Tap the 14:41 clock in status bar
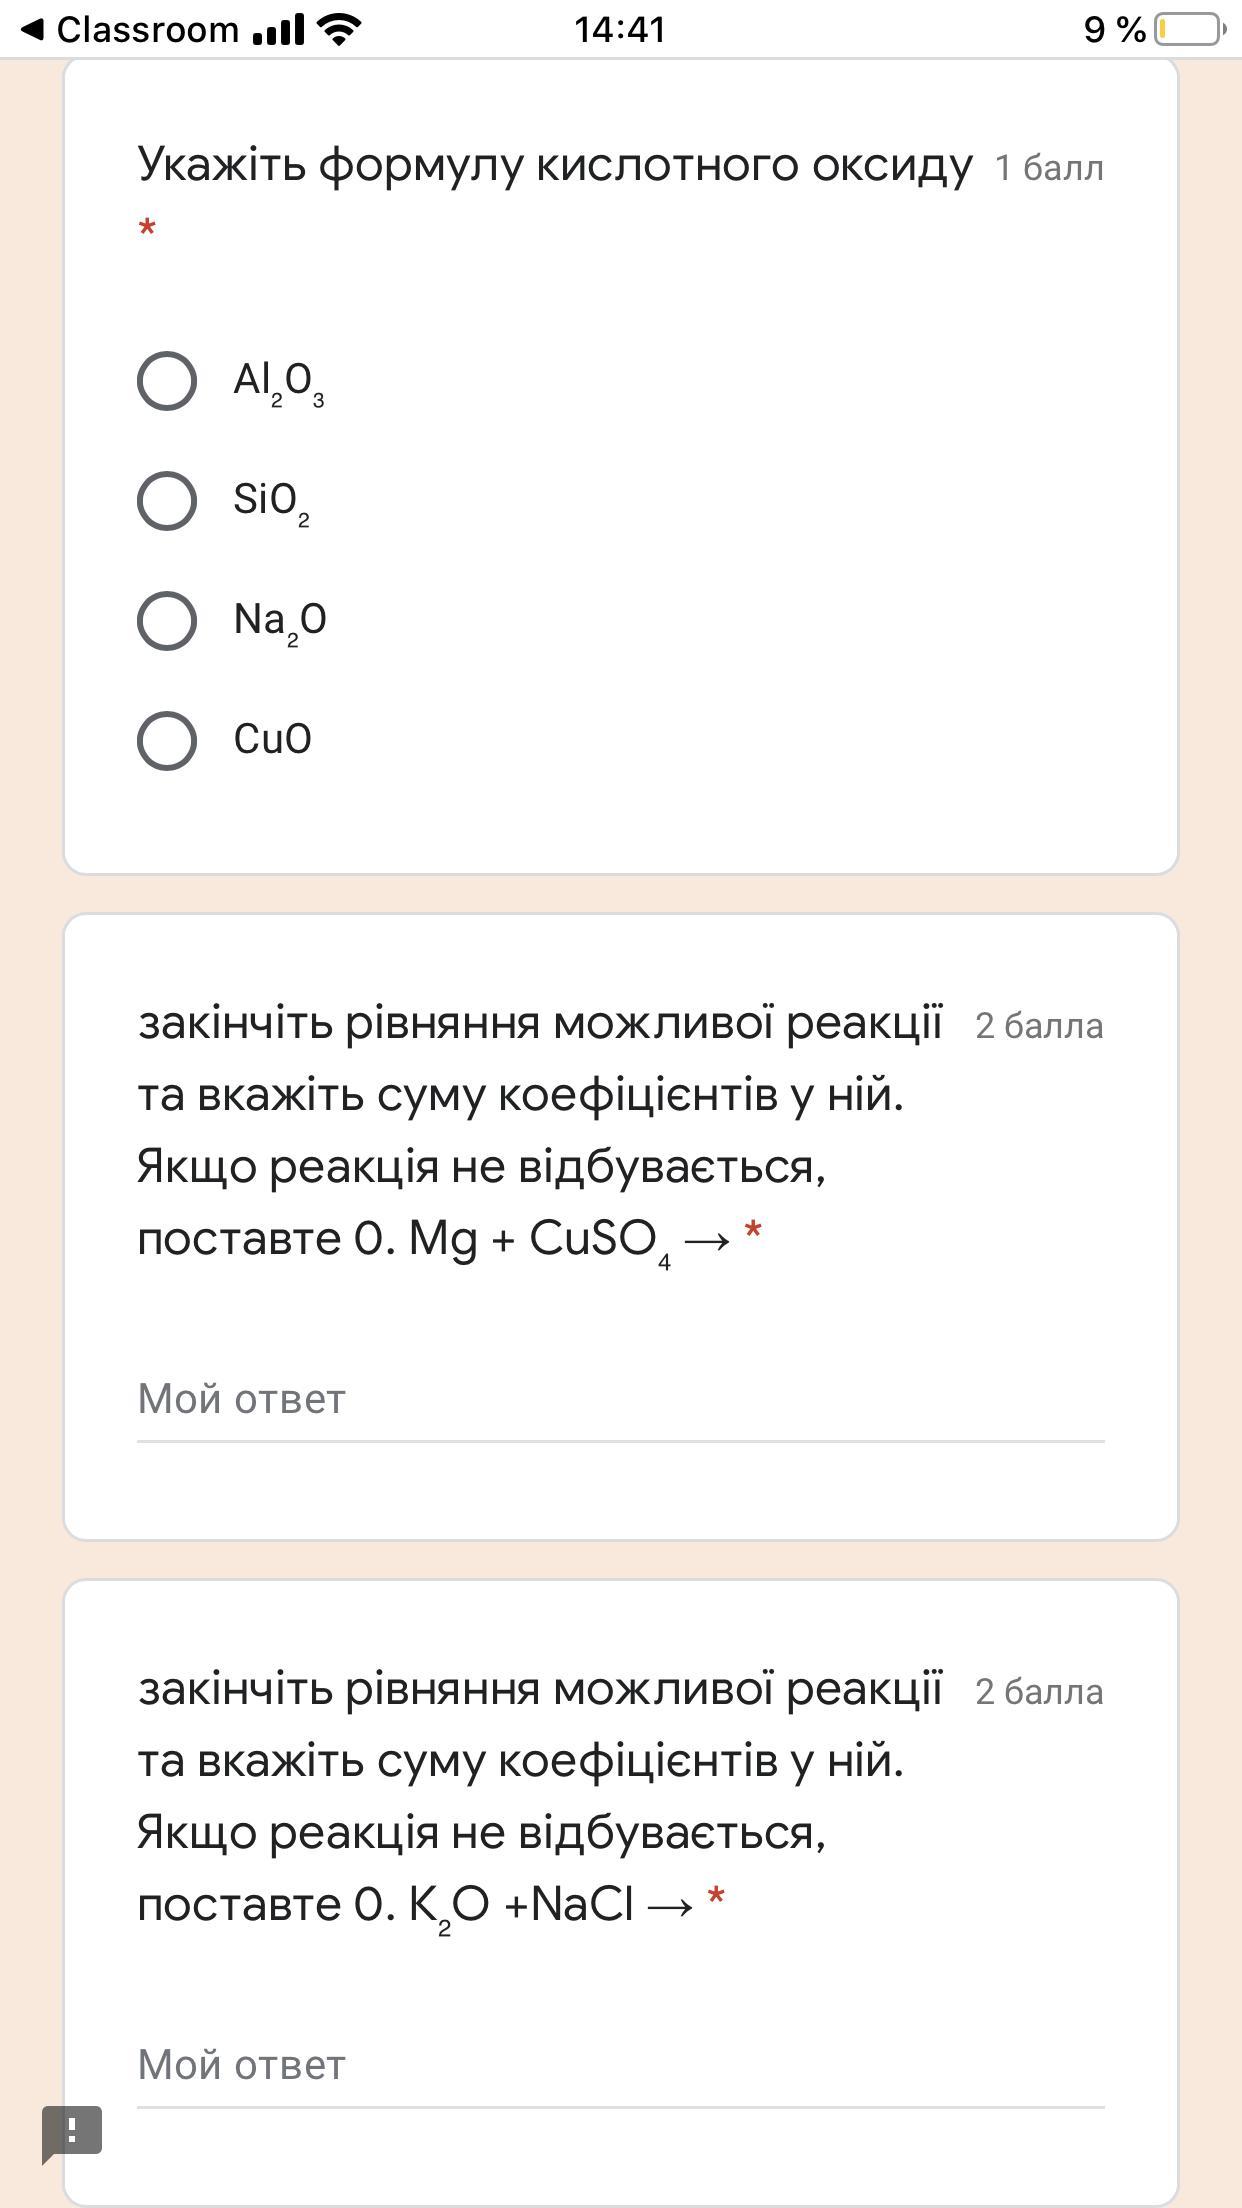Viewport: 1242px width, 2208px height. point(620,30)
